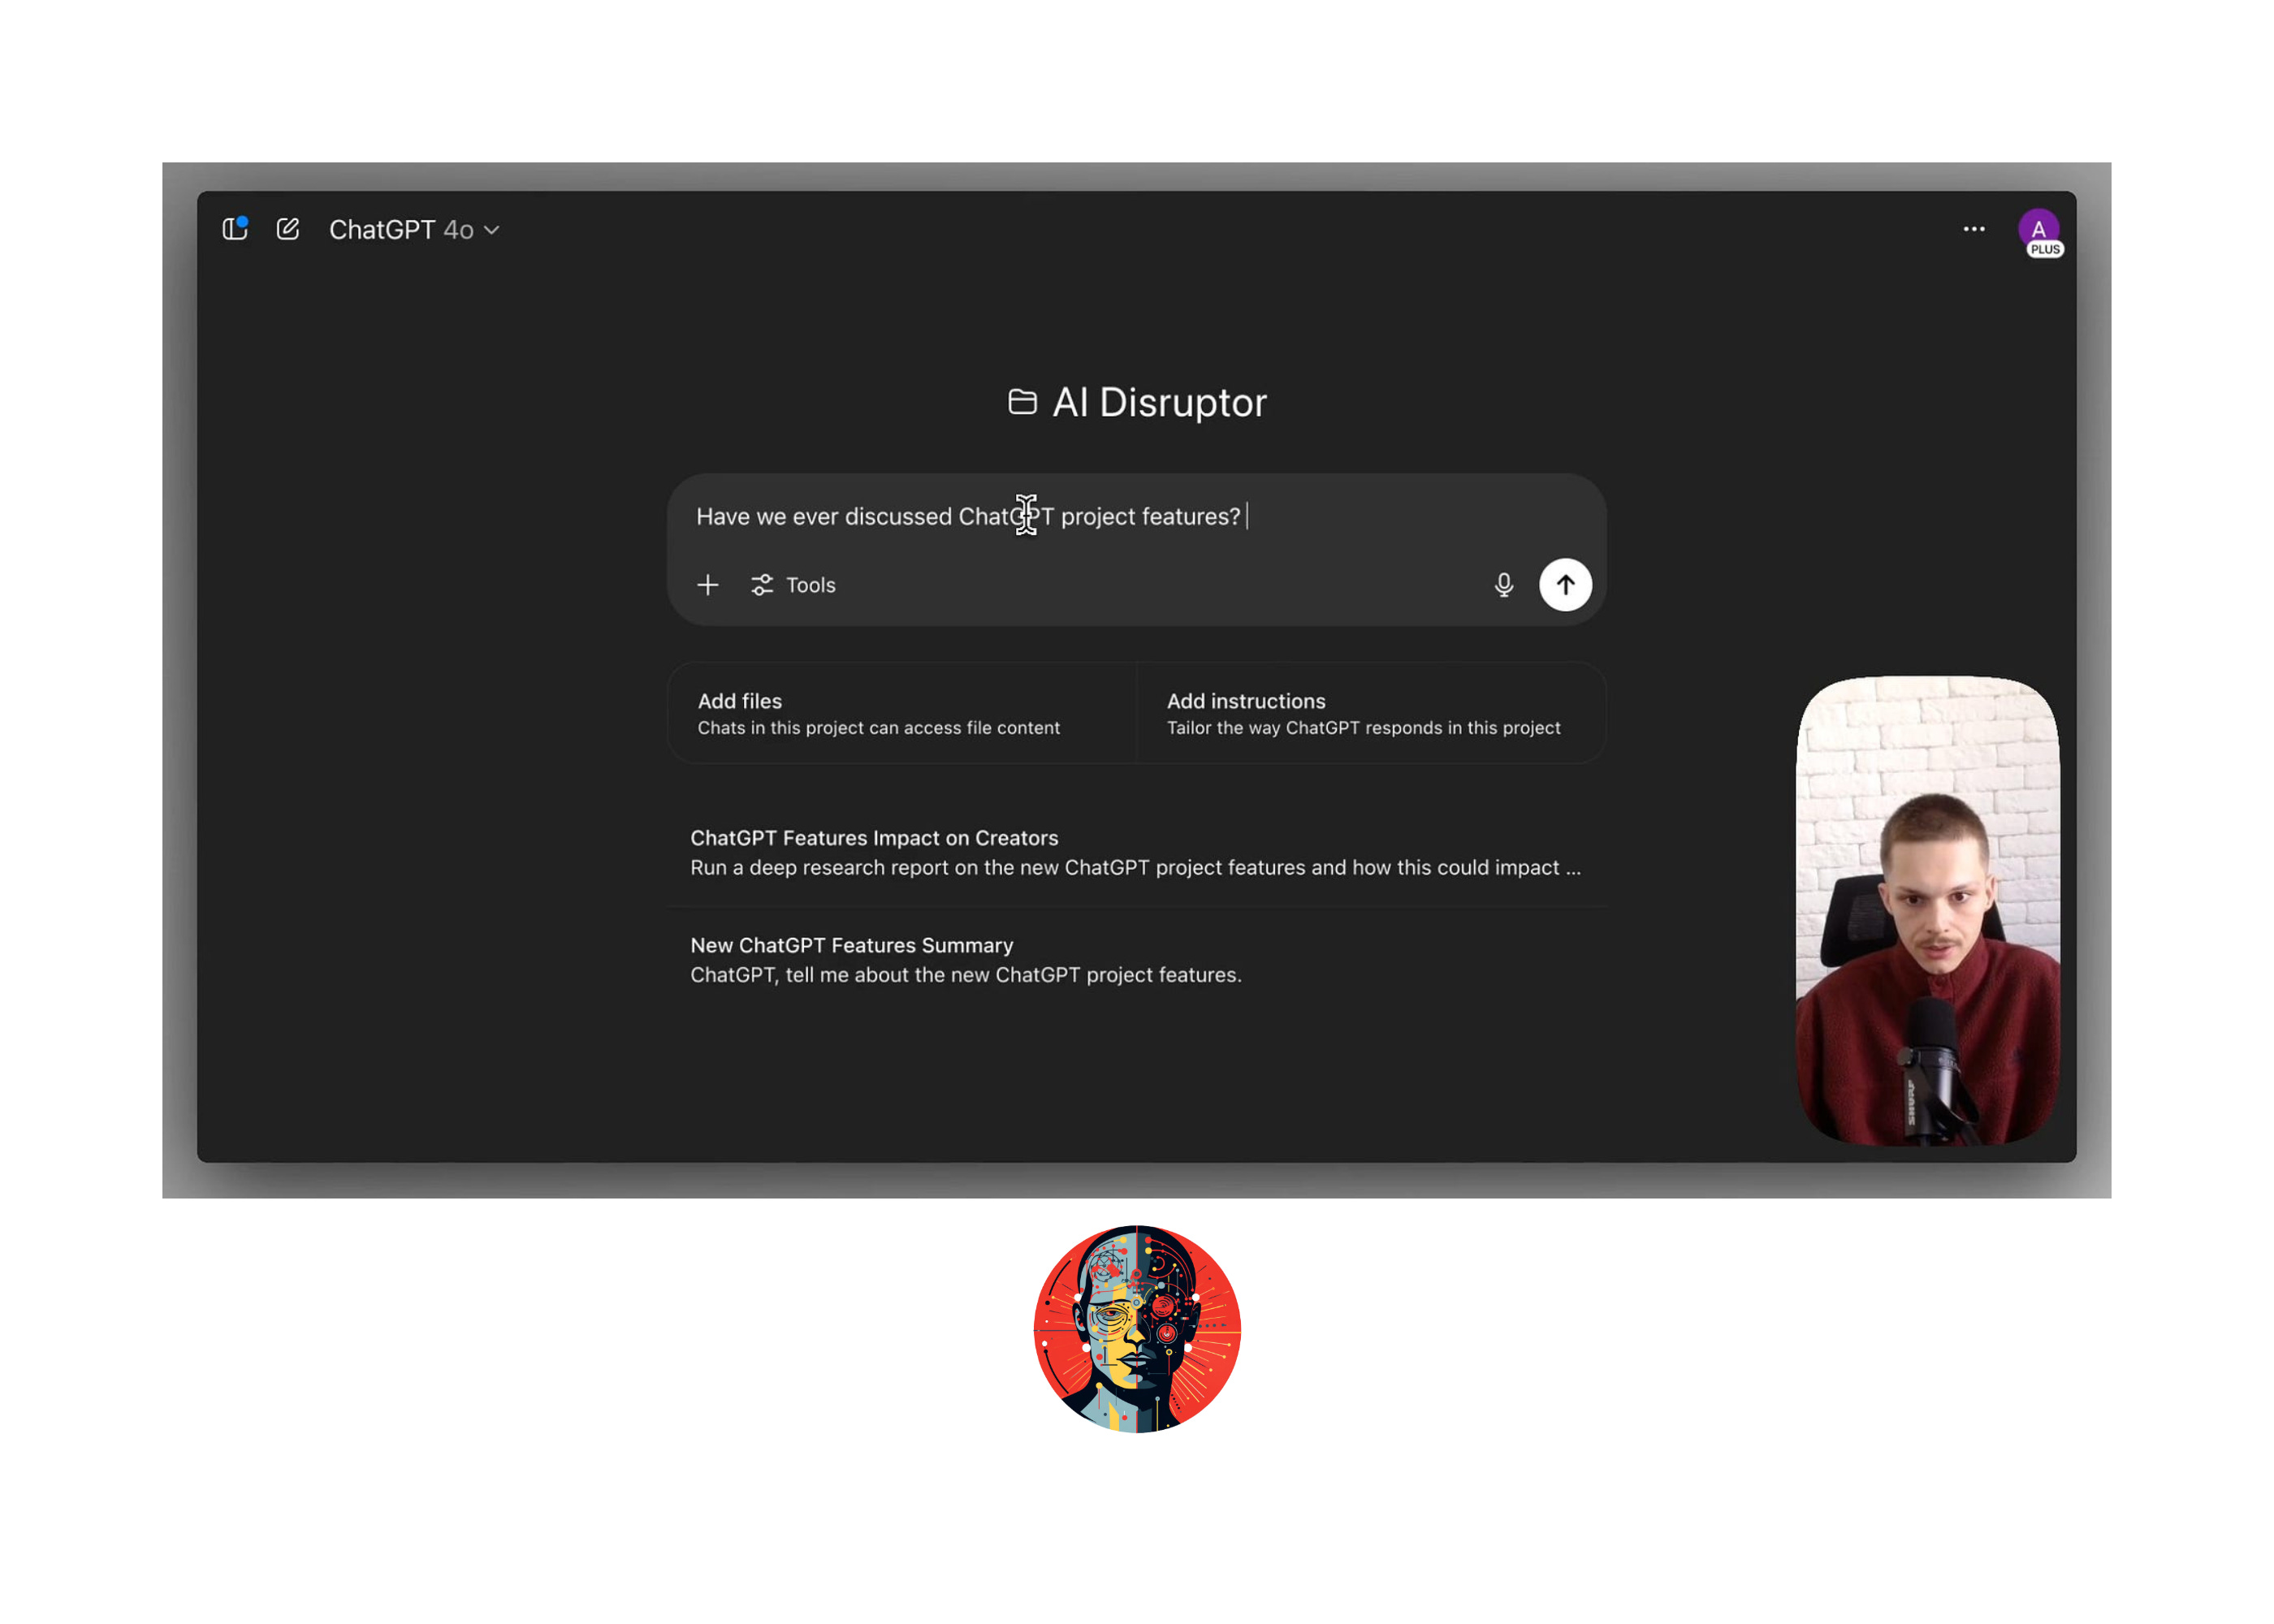Open the ChatGPT 4o model dropdown

[414, 230]
